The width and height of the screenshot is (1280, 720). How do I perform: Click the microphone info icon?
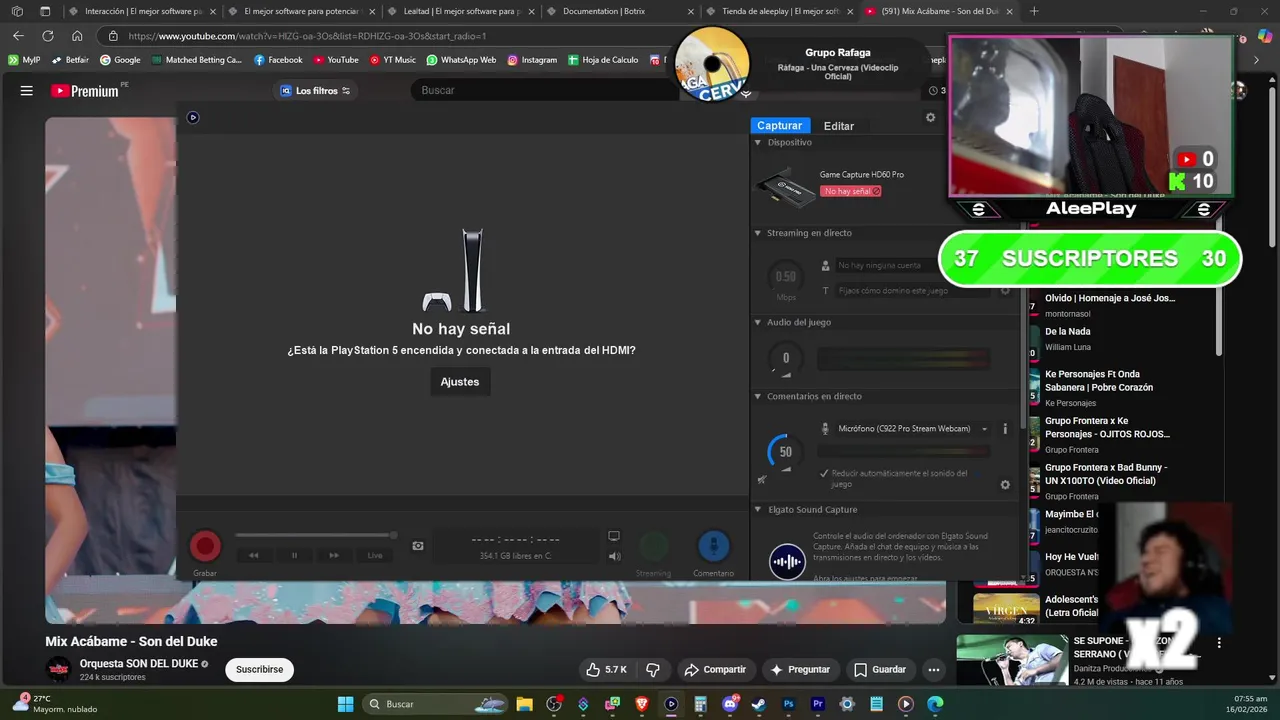1005,429
